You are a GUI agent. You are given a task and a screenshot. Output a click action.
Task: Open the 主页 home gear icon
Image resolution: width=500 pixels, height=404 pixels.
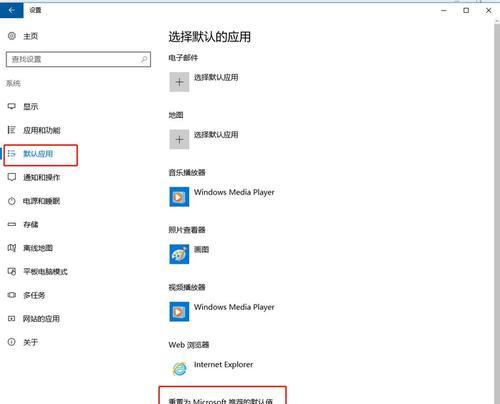[12, 36]
